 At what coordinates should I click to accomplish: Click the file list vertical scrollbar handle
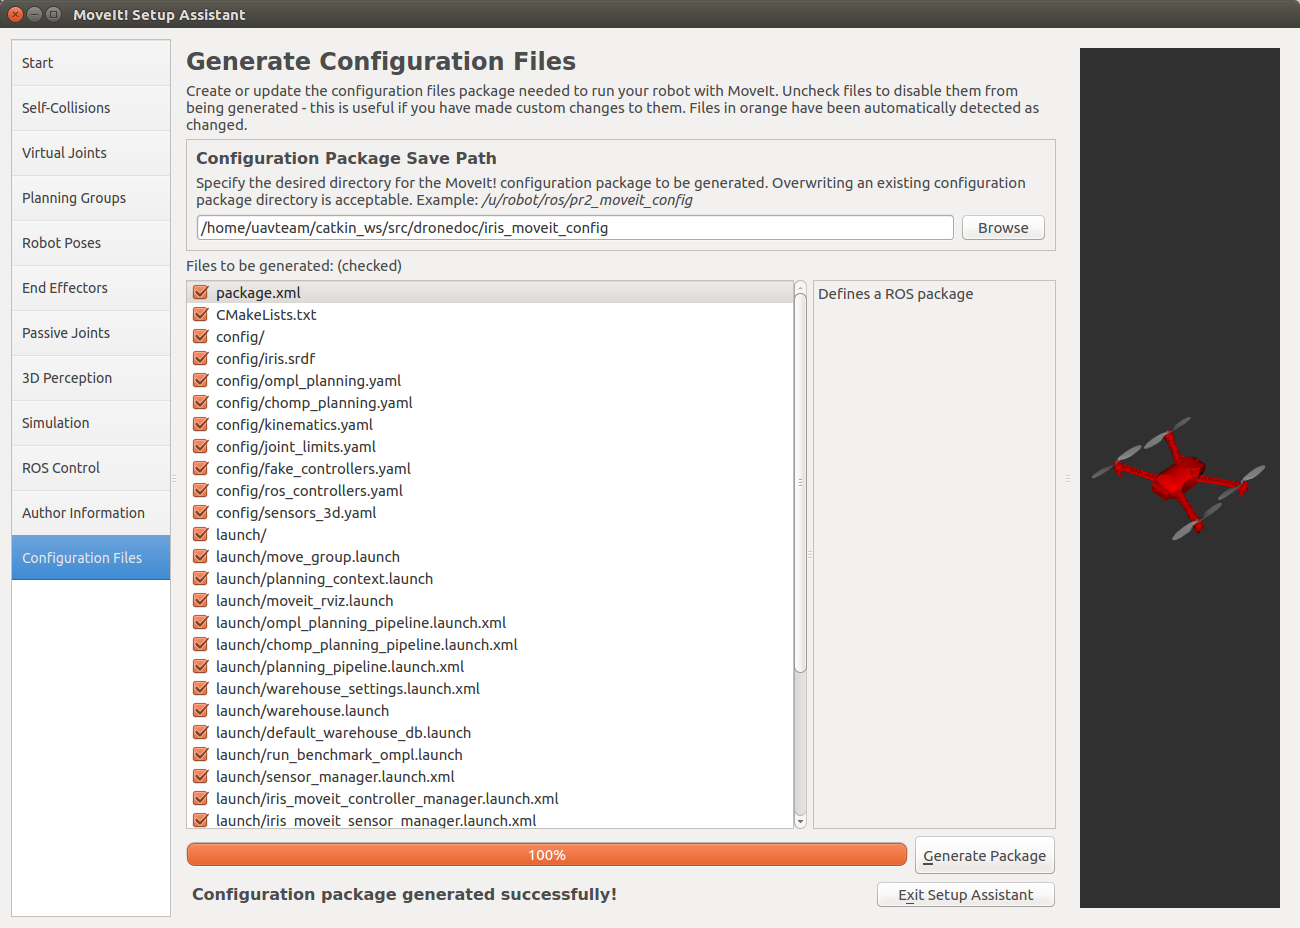tap(800, 483)
